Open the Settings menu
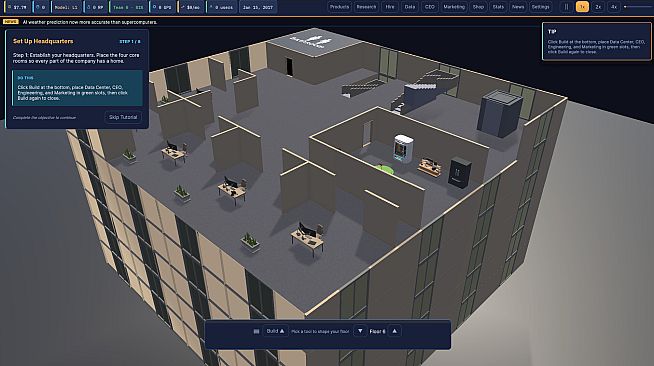 (541, 7)
